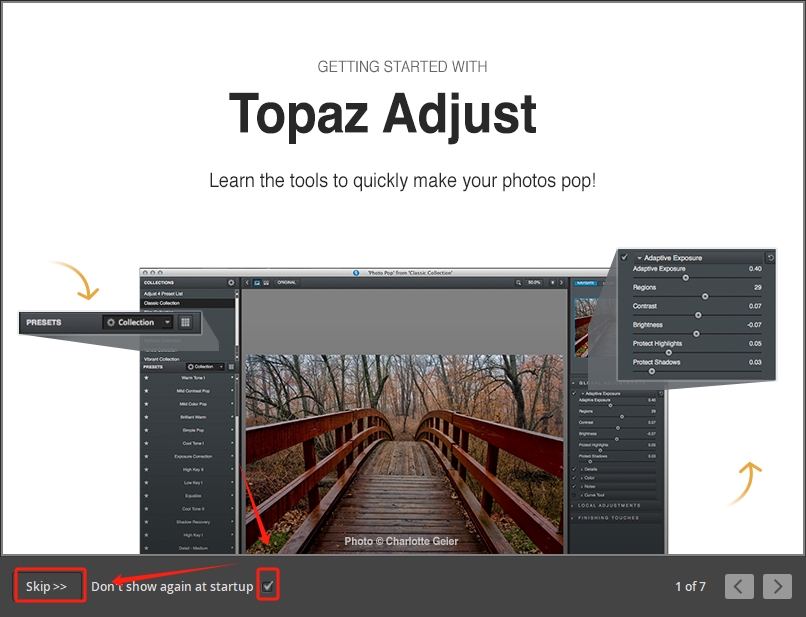The image size is (806, 617).
Task: Collapse the Adaptive Exposure triangle in the callout
Action: pos(639,258)
